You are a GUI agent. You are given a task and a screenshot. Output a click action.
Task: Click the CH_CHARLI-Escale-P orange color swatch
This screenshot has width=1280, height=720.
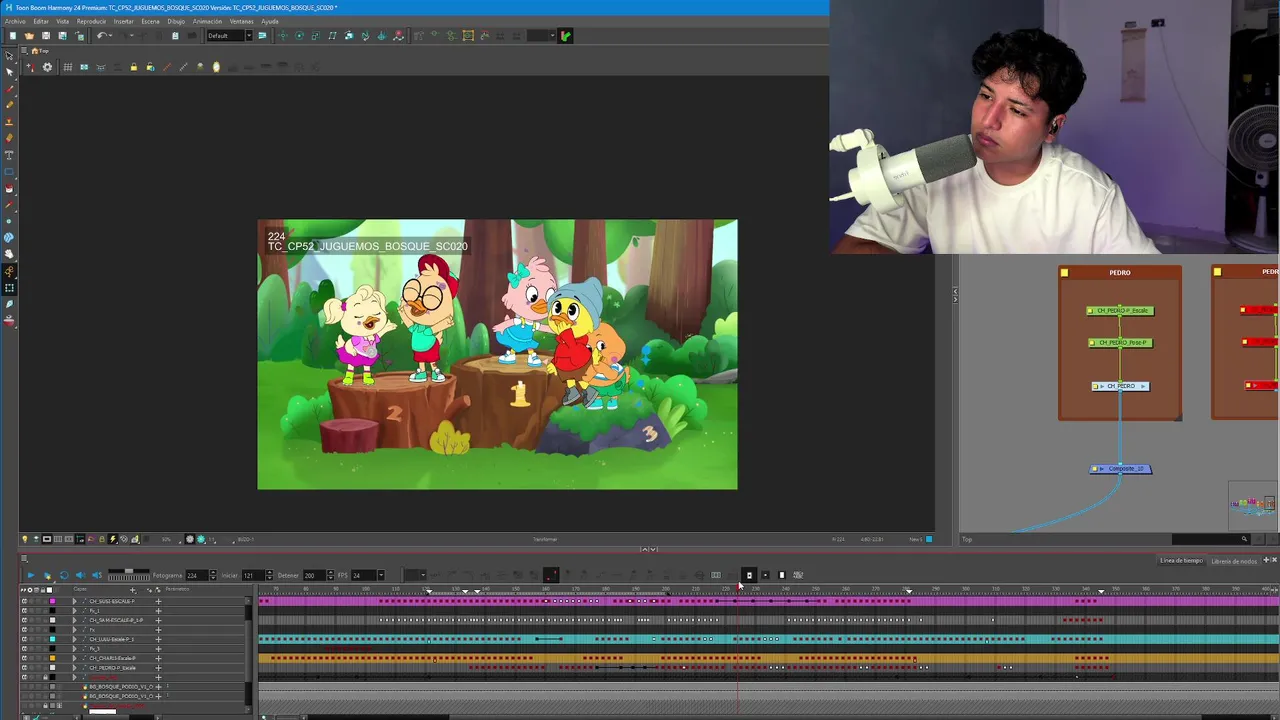tap(52, 658)
